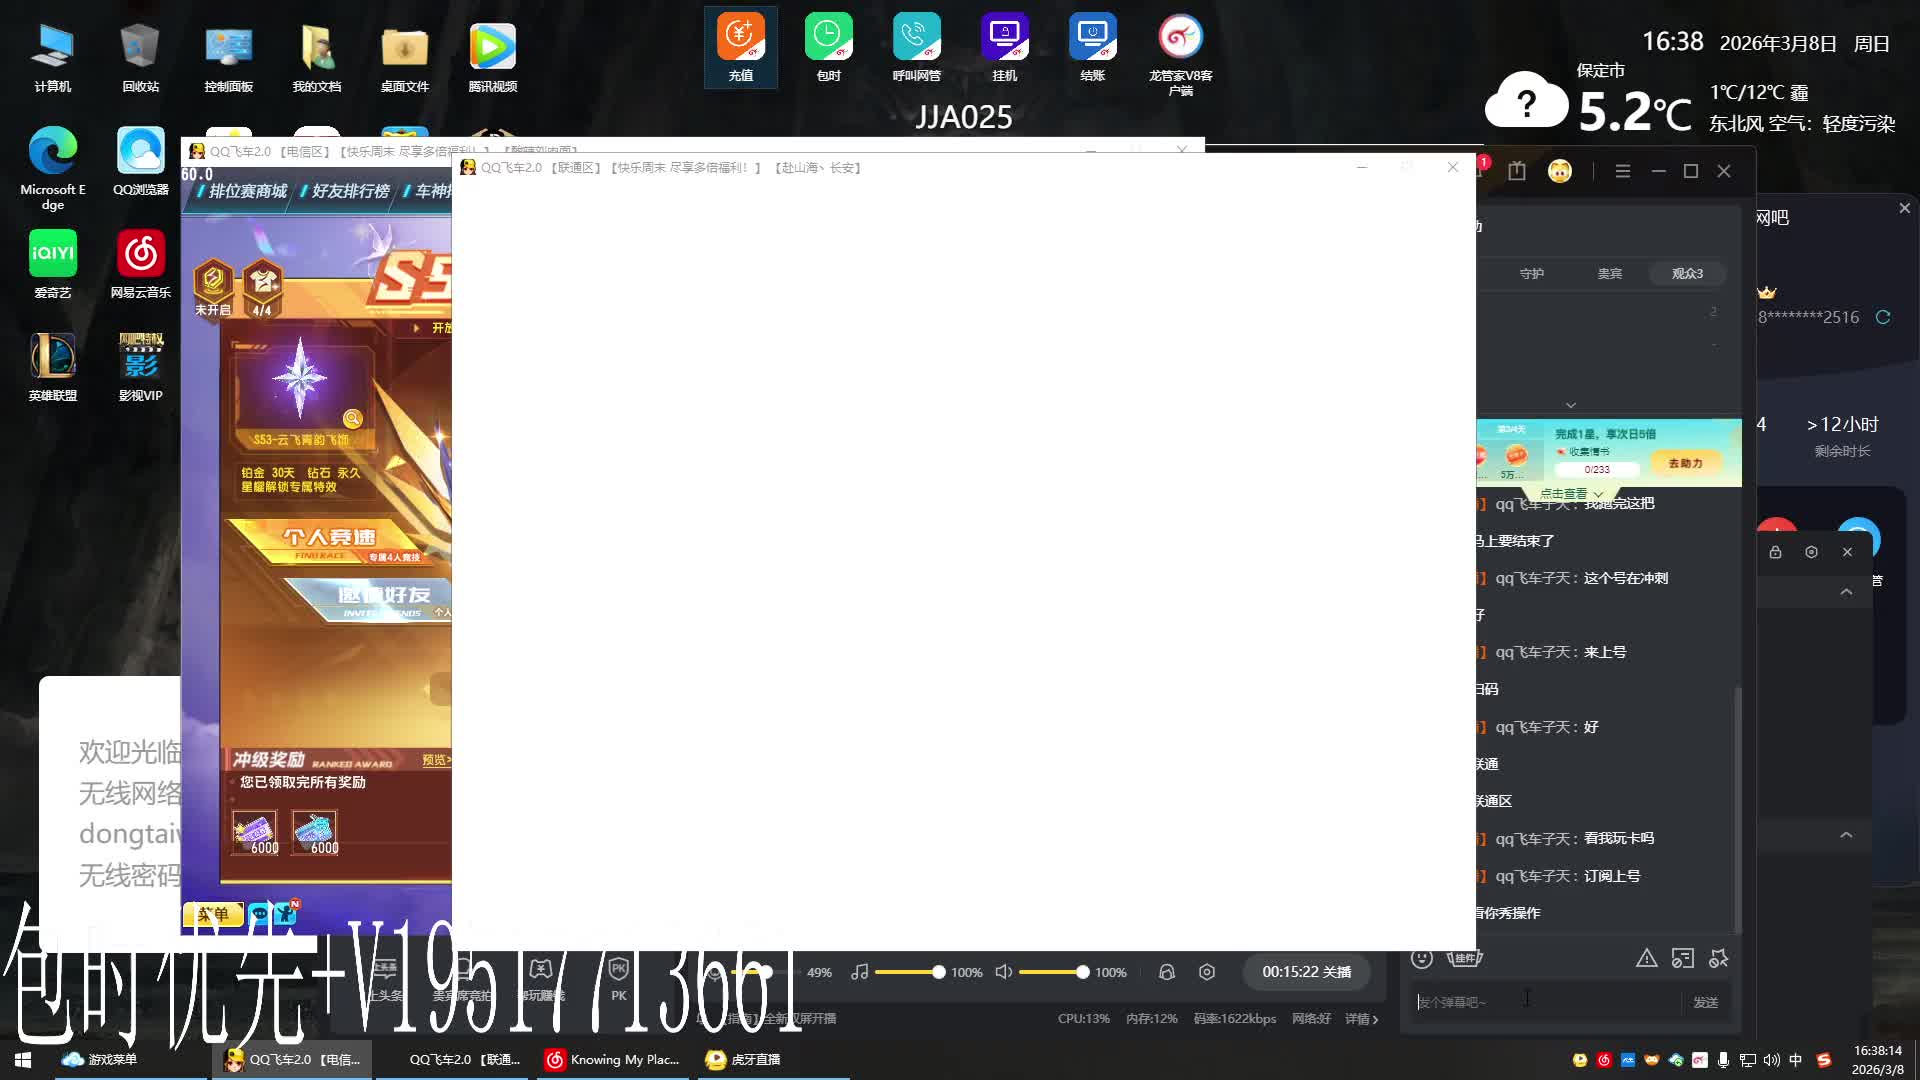The image size is (1920, 1080).
Task: Toggle the lock icon on floating panel
Action: click(x=1775, y=552)
